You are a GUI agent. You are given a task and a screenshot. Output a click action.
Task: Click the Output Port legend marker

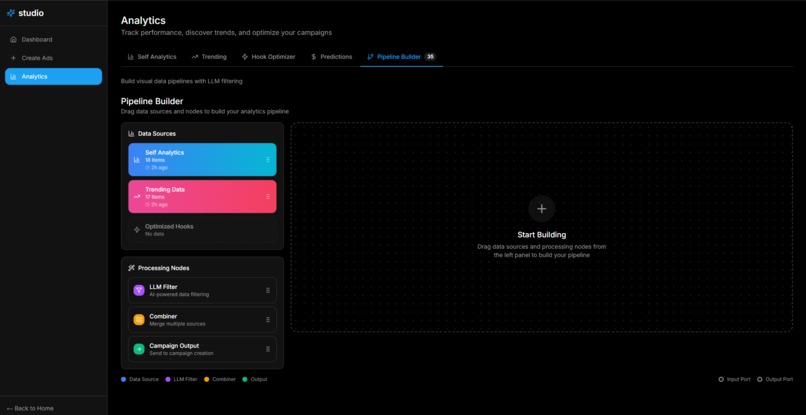(760, 380)
